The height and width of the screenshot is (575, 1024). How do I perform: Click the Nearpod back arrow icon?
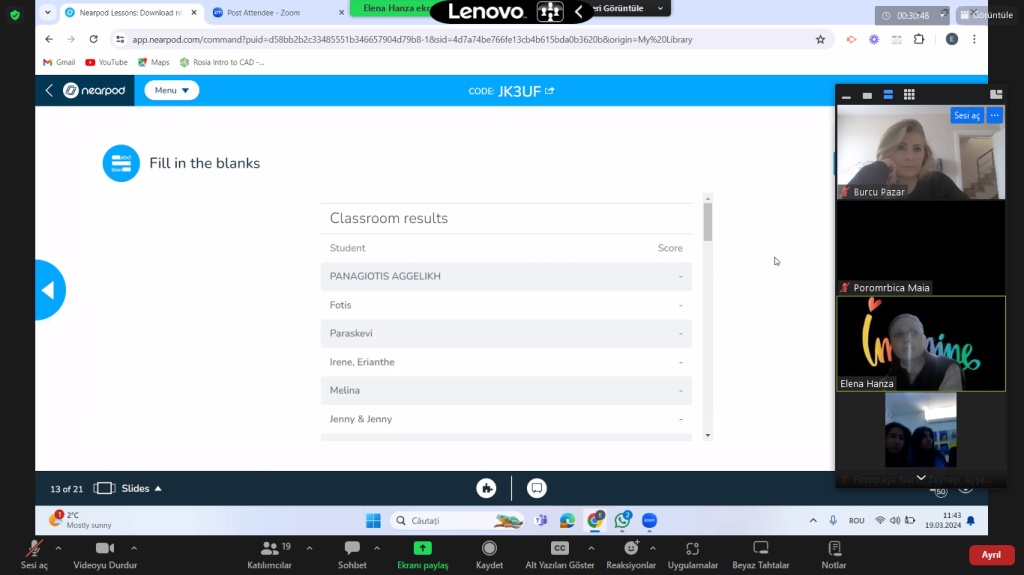[49, 91]
